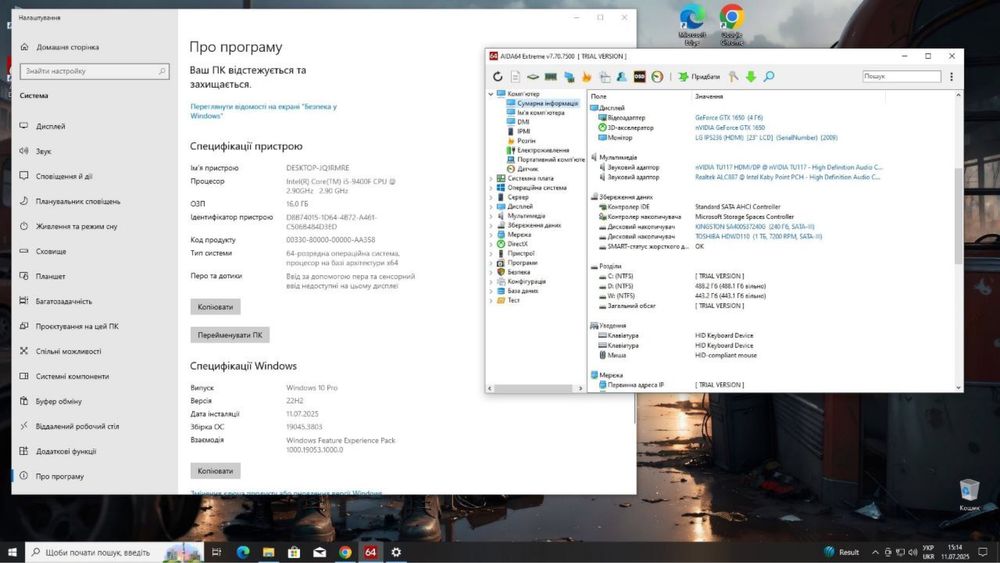Open the Recycle Bin on desktop
The width and height of the screenshot is (1000, 563).
coord(969,495)
